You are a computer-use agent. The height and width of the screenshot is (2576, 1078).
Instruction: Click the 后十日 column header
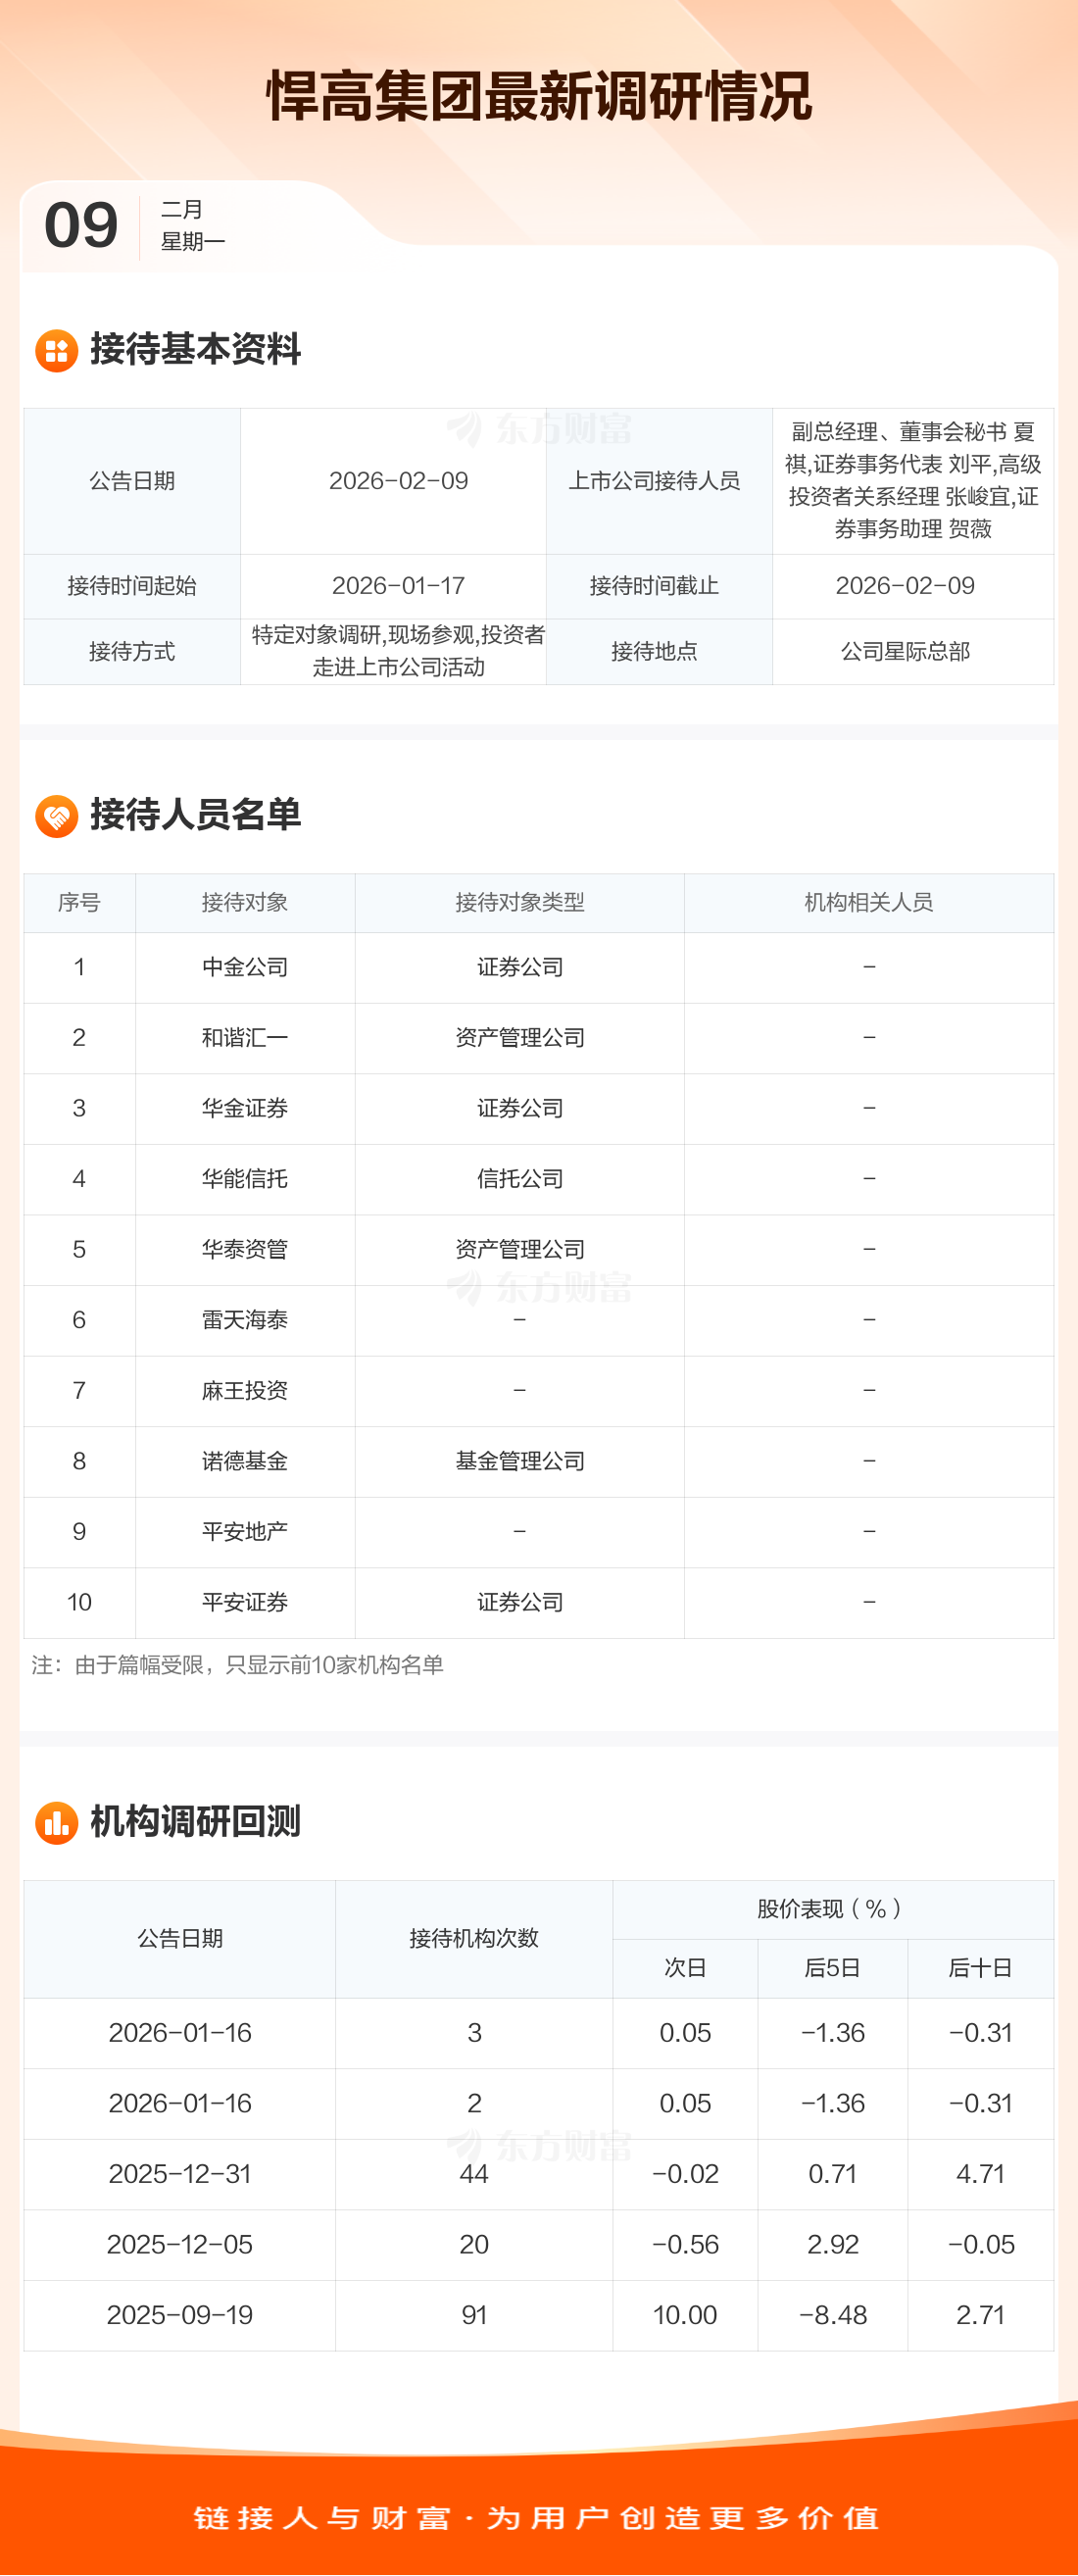click(x=980, y=1968)
